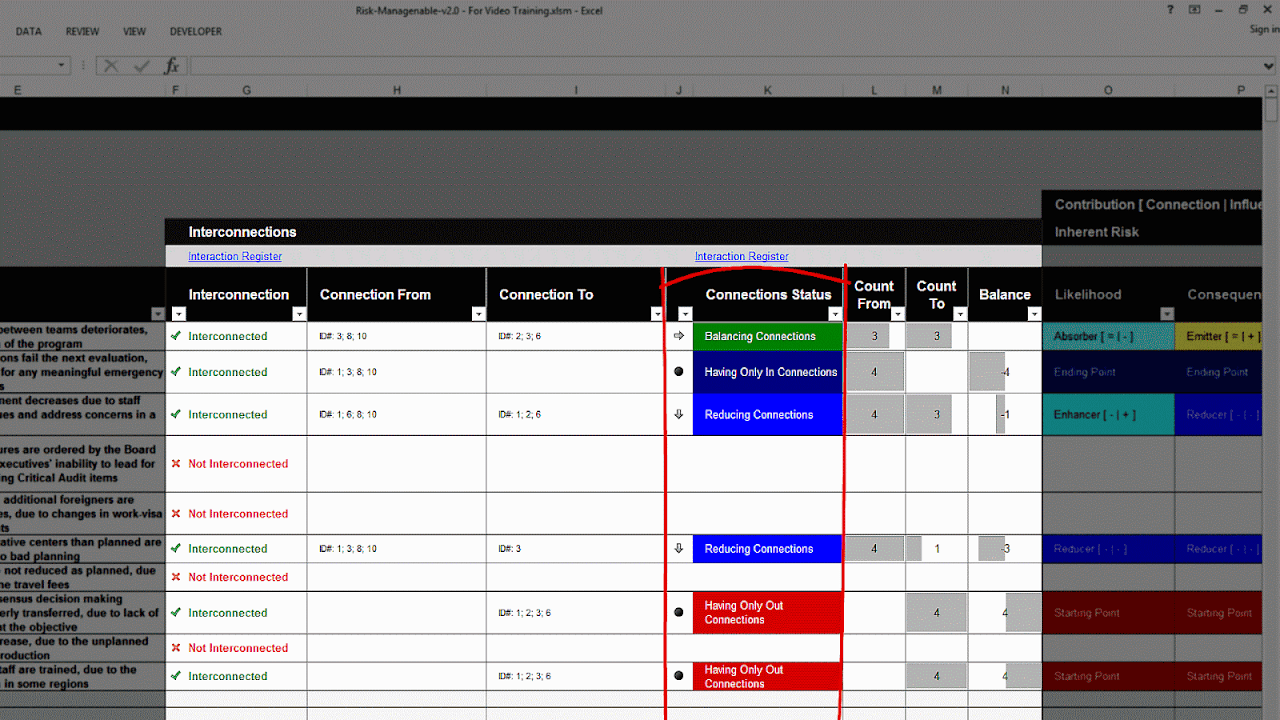Screen dimensions: 1280x720
Task: Open the Count From filter dropdown
Action: tap(897, 314)
